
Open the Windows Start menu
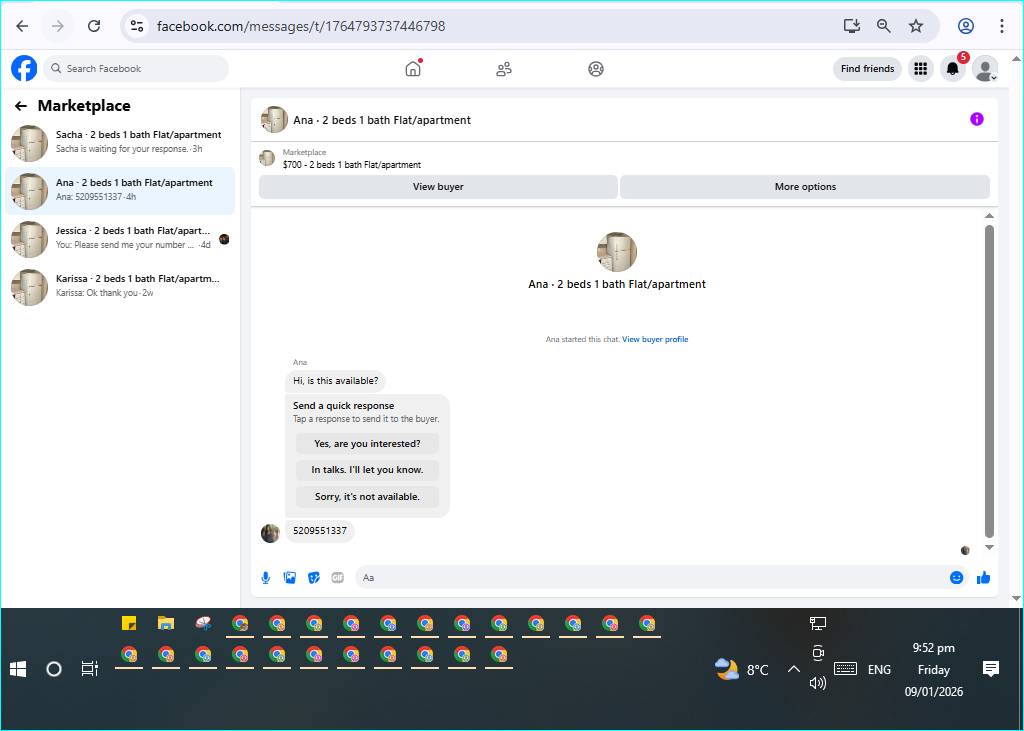18,669
